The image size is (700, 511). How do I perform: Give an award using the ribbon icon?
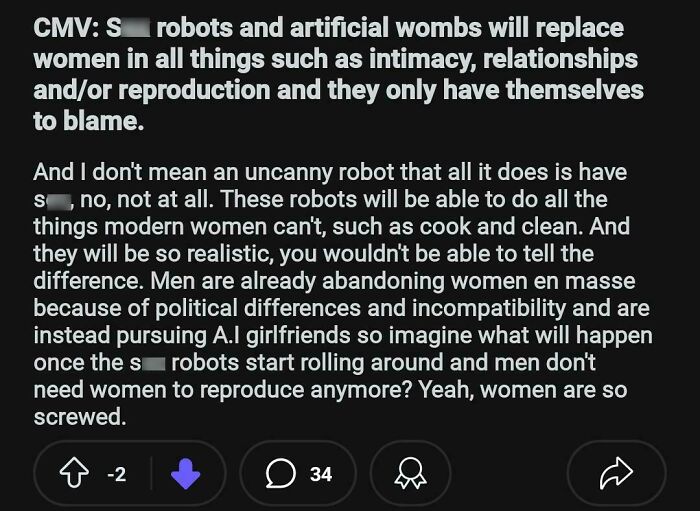click(410, 474)
